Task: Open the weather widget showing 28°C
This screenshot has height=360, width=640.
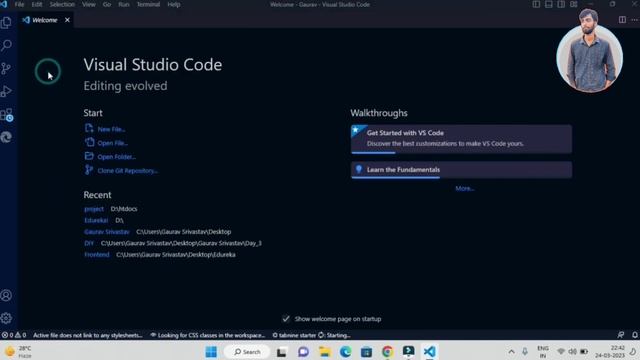Action: pyautogui.click(x=18, y=351)
